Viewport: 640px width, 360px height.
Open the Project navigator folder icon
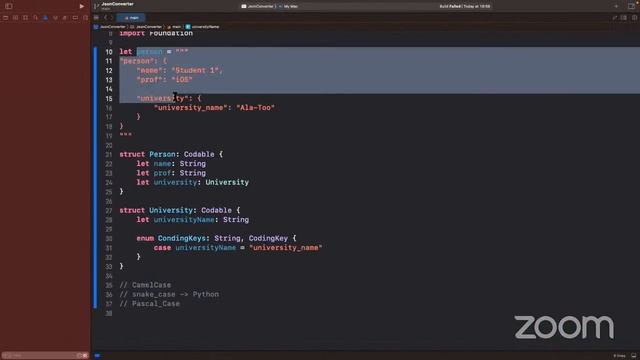coord(6,18)
